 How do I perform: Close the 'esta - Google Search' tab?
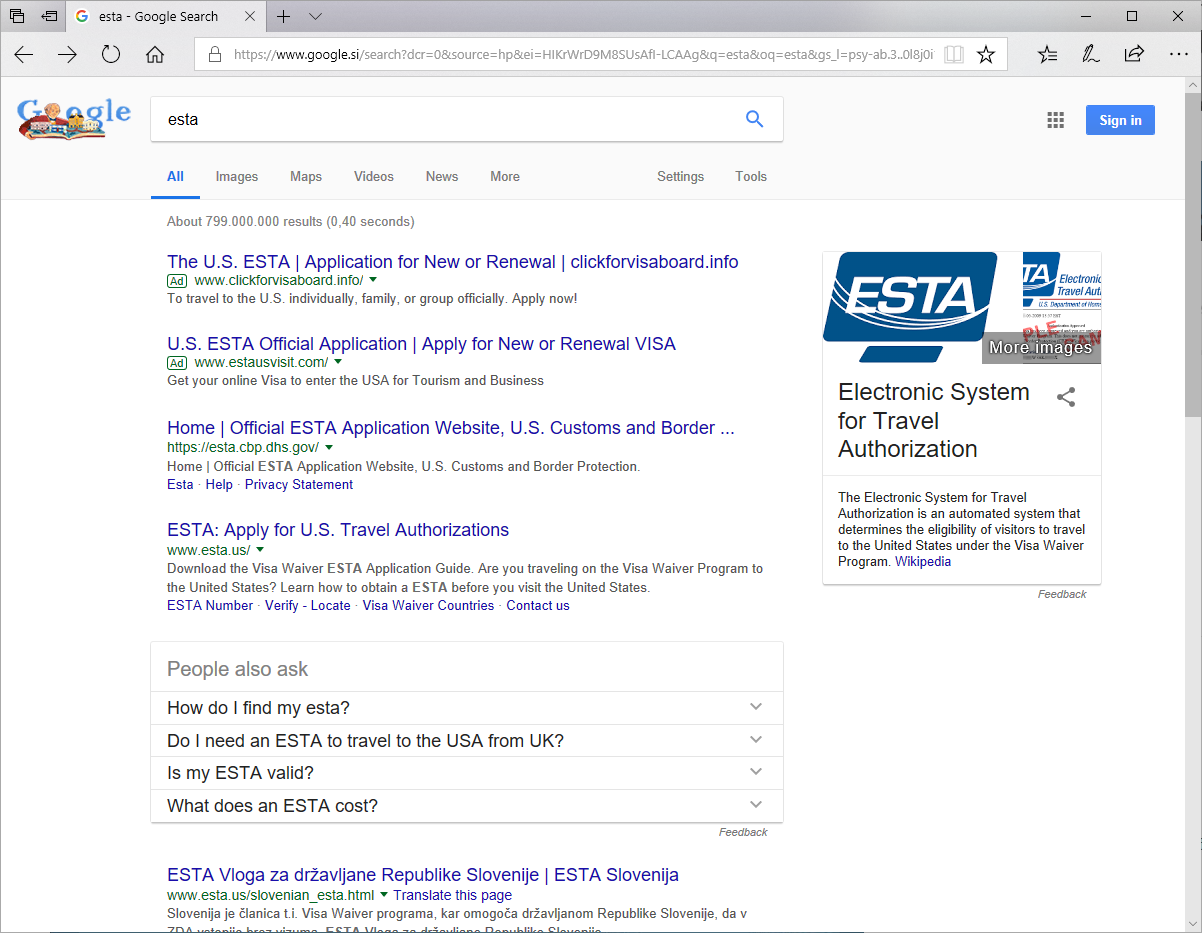tap(250, 16)
